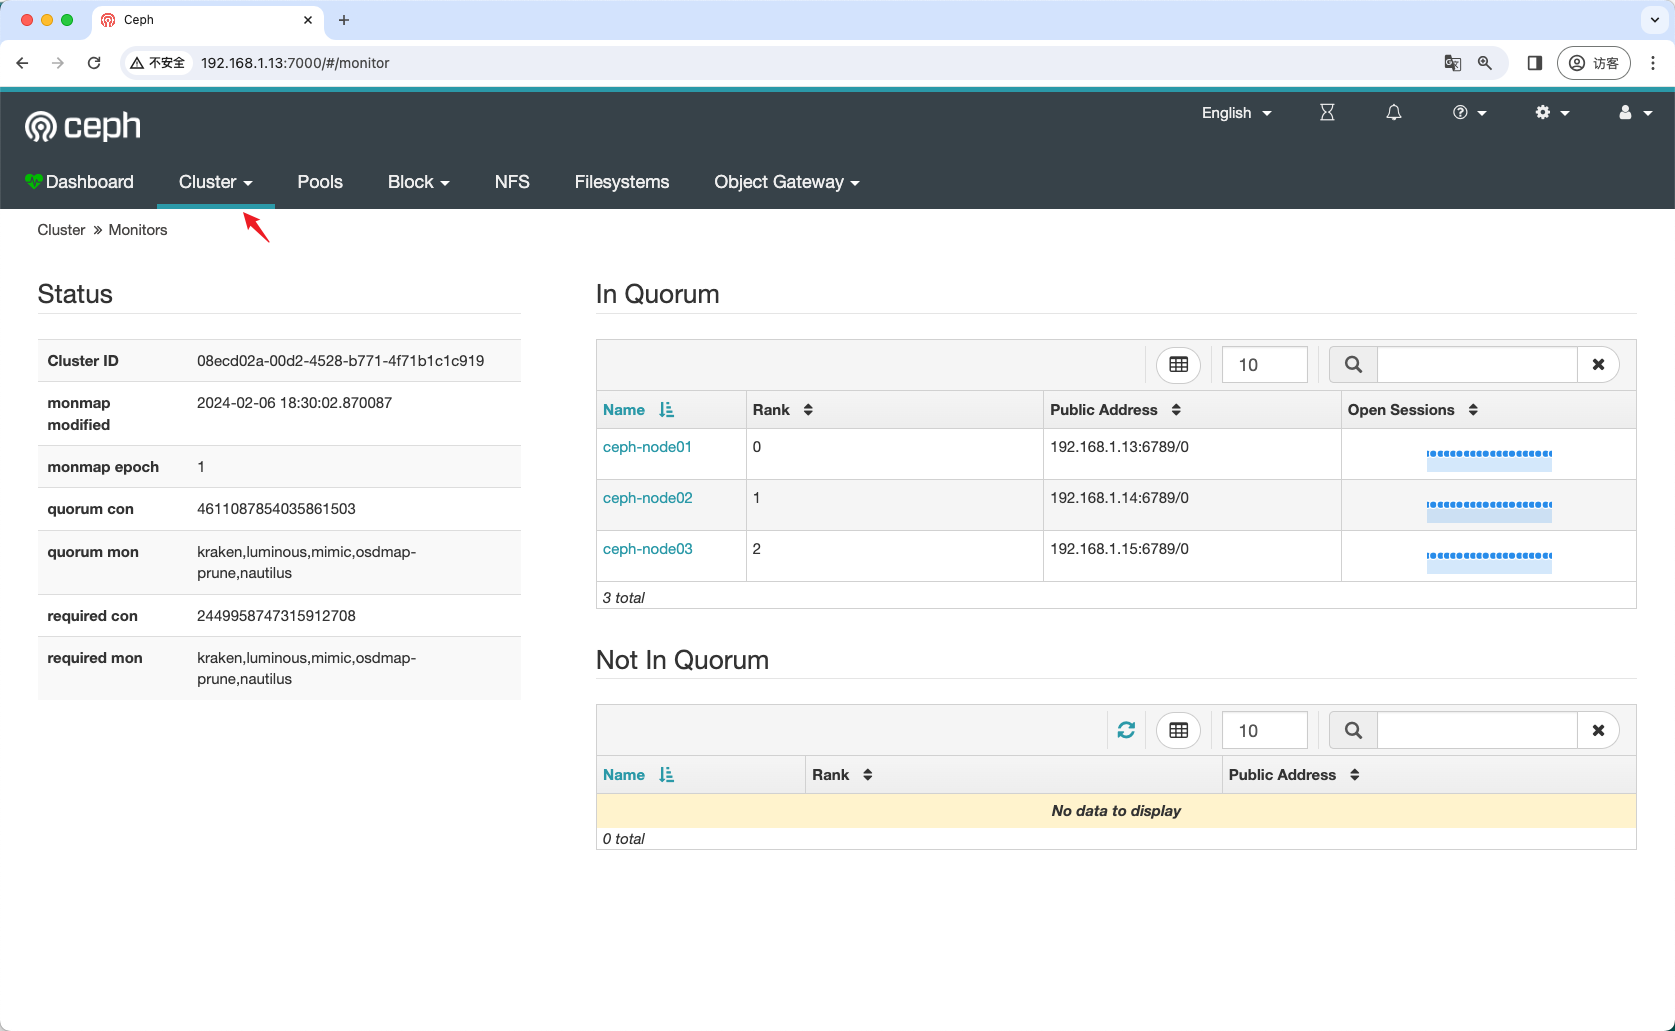Open a new browser tab
1675x1031 pixels.
[x=344, y=20]
